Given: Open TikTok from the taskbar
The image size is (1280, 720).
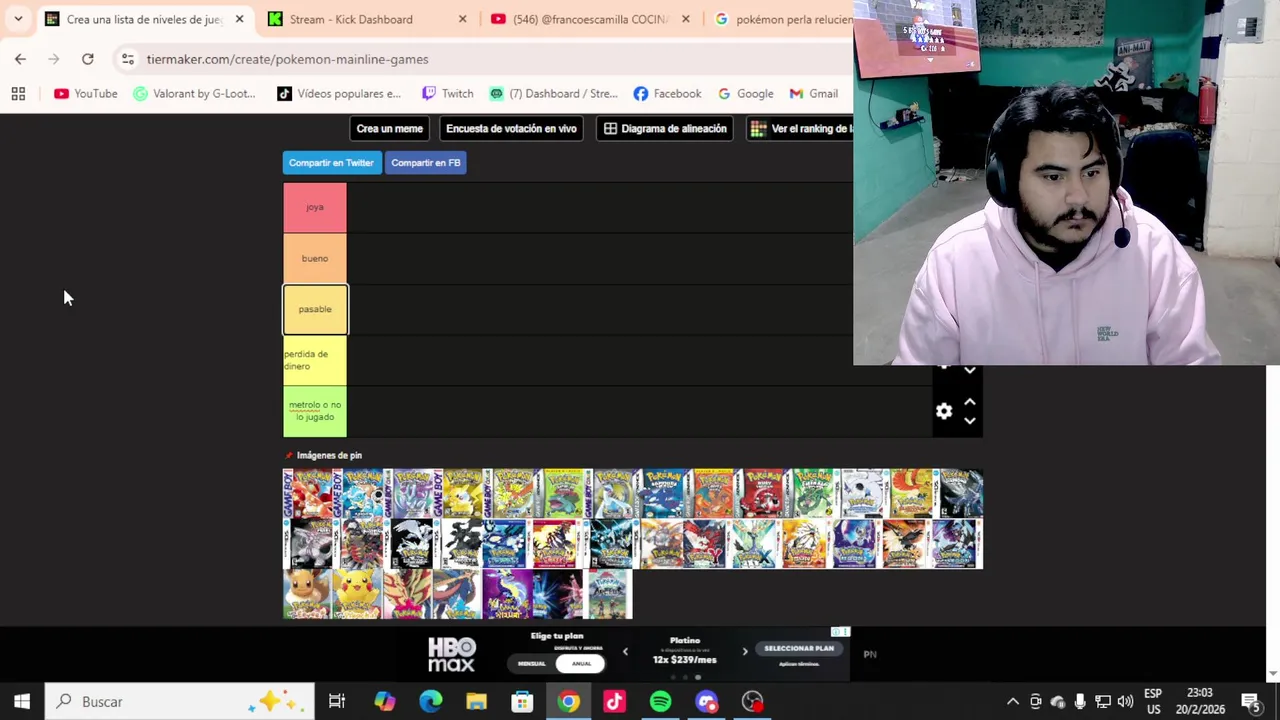Looking at the screenshot, I should [x=614, y=702].
